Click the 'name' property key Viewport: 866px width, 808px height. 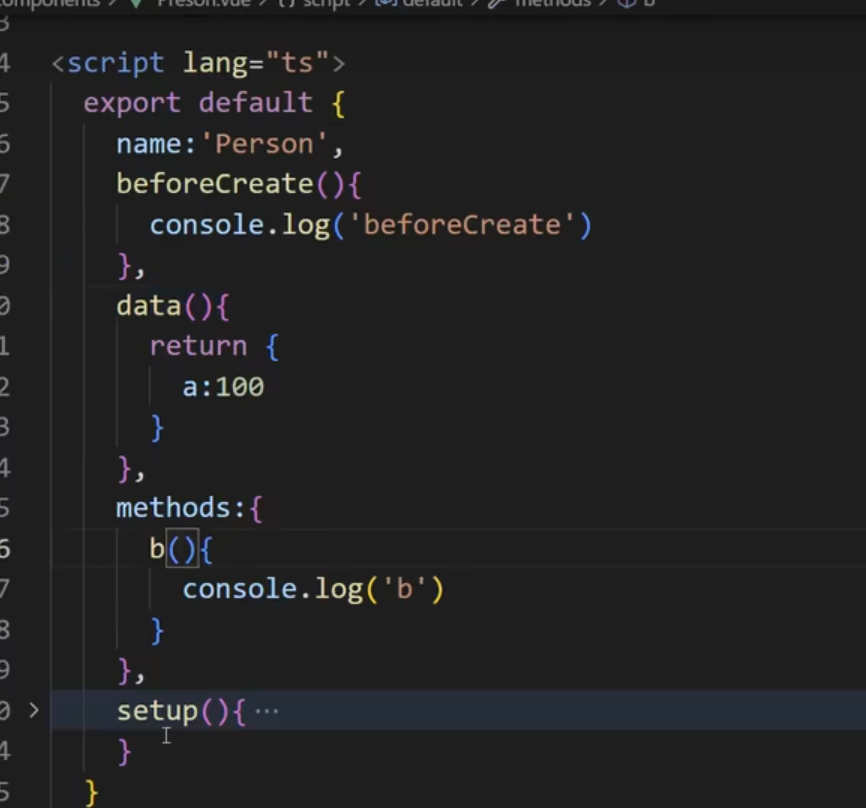(x=149, y=144)
